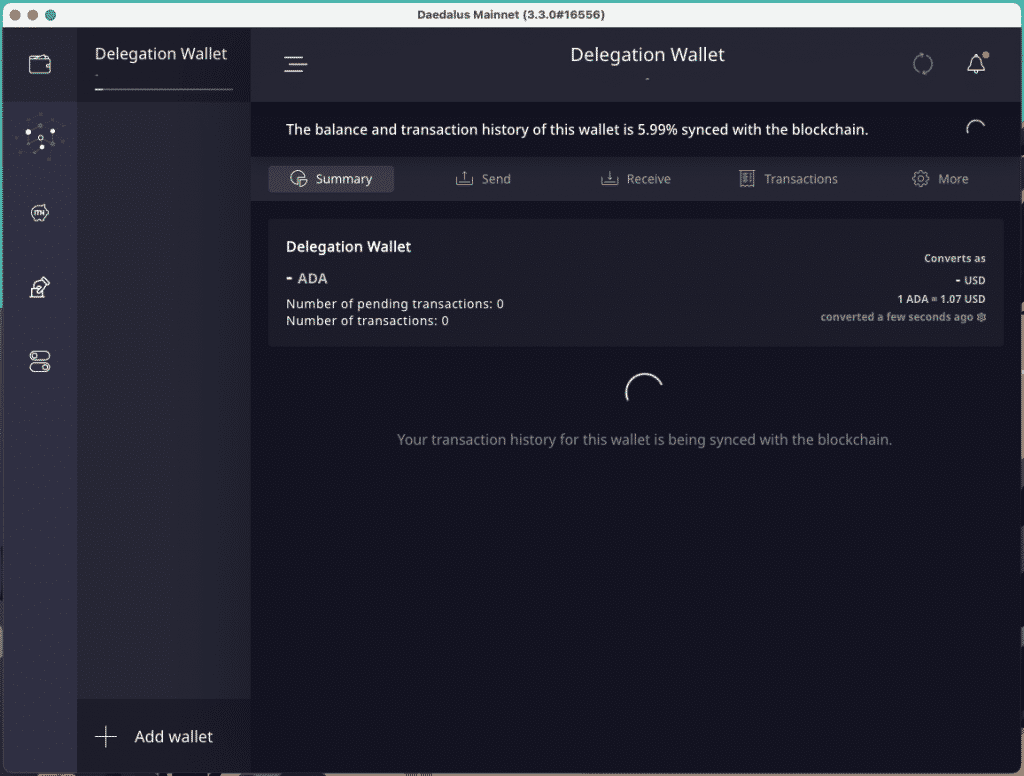Click the 5.99% synced status message
Viewport: 1024px width, 776px height.
[x=577, y=129]
